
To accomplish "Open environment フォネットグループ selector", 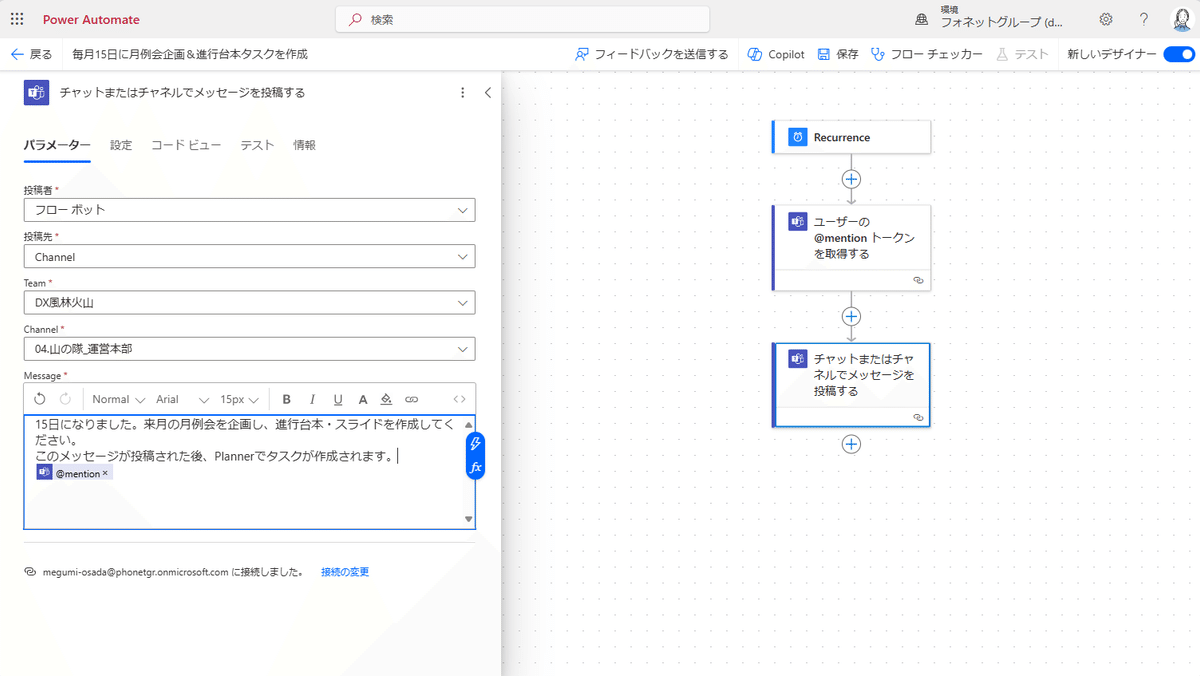I will [x=1002, y=19].
